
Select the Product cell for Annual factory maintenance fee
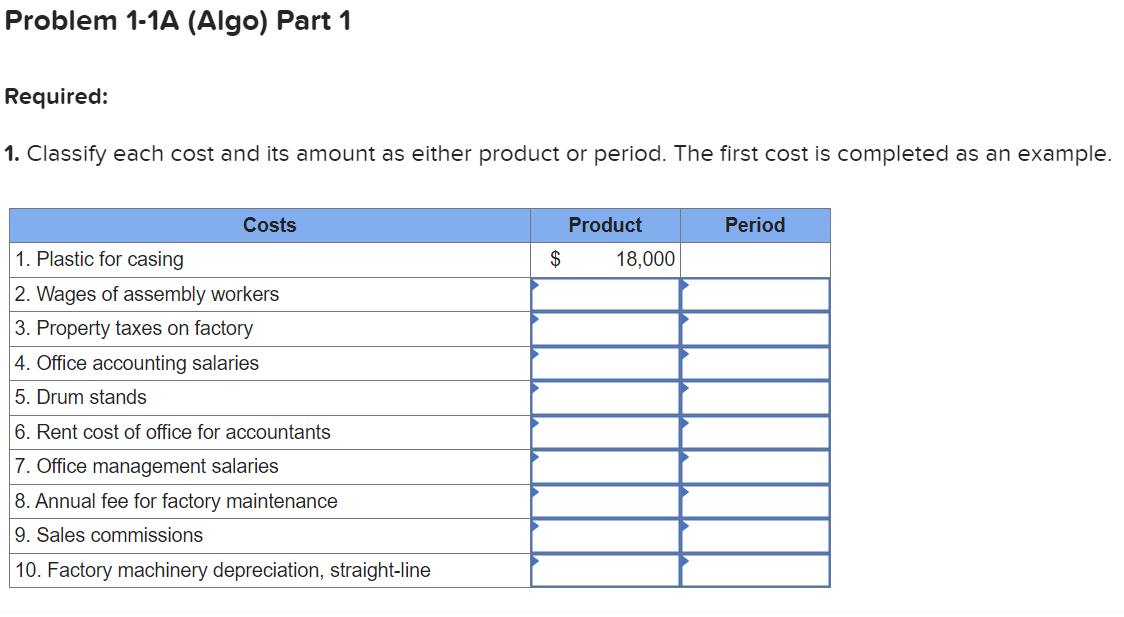(x=605, y=500)
